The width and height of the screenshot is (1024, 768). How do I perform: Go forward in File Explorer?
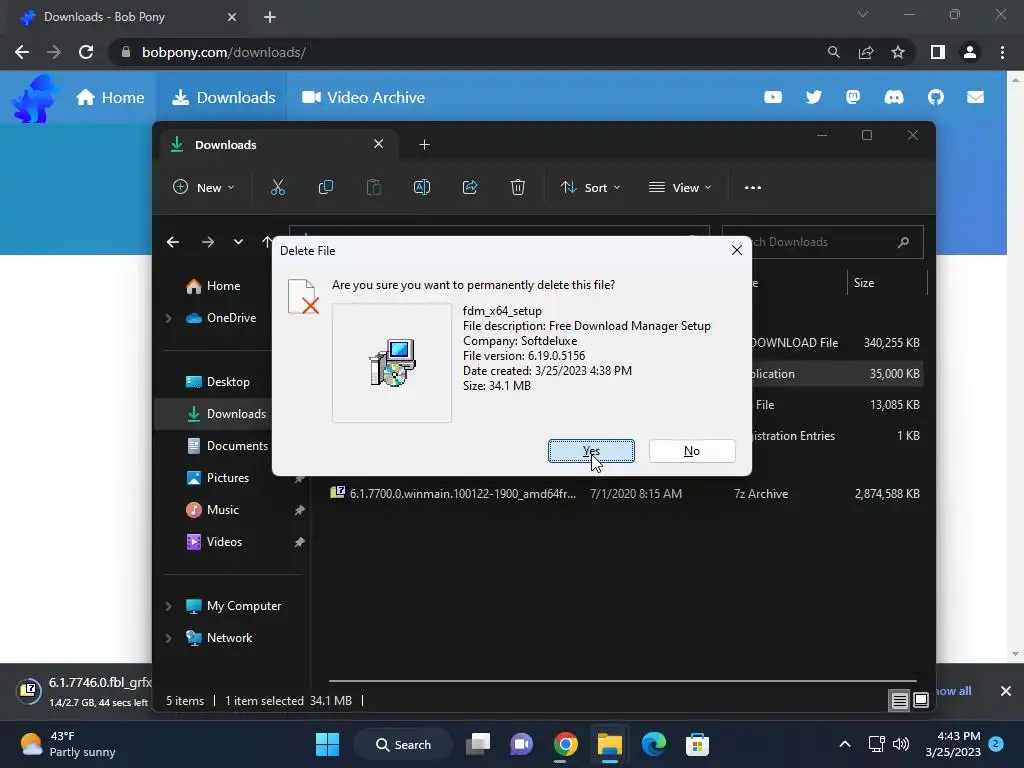[x=208, y=242]
